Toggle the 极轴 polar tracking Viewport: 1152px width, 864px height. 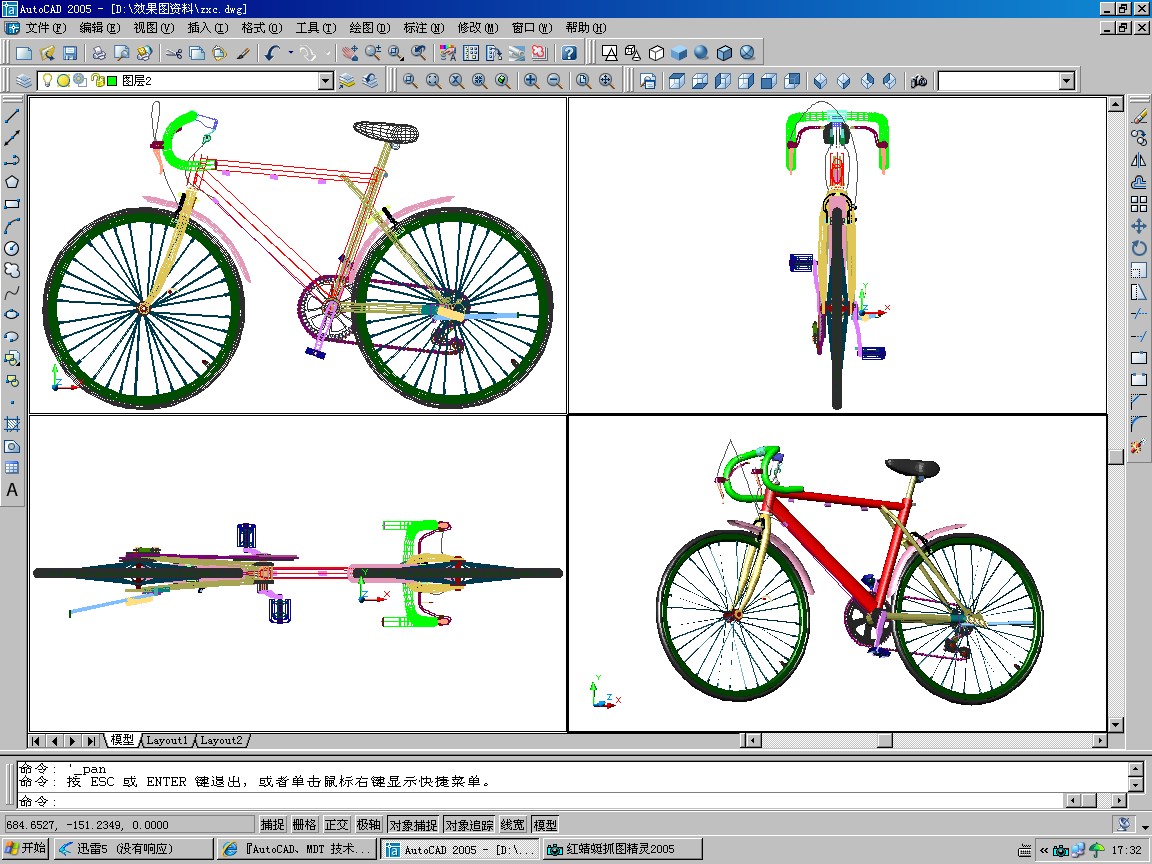369,825
